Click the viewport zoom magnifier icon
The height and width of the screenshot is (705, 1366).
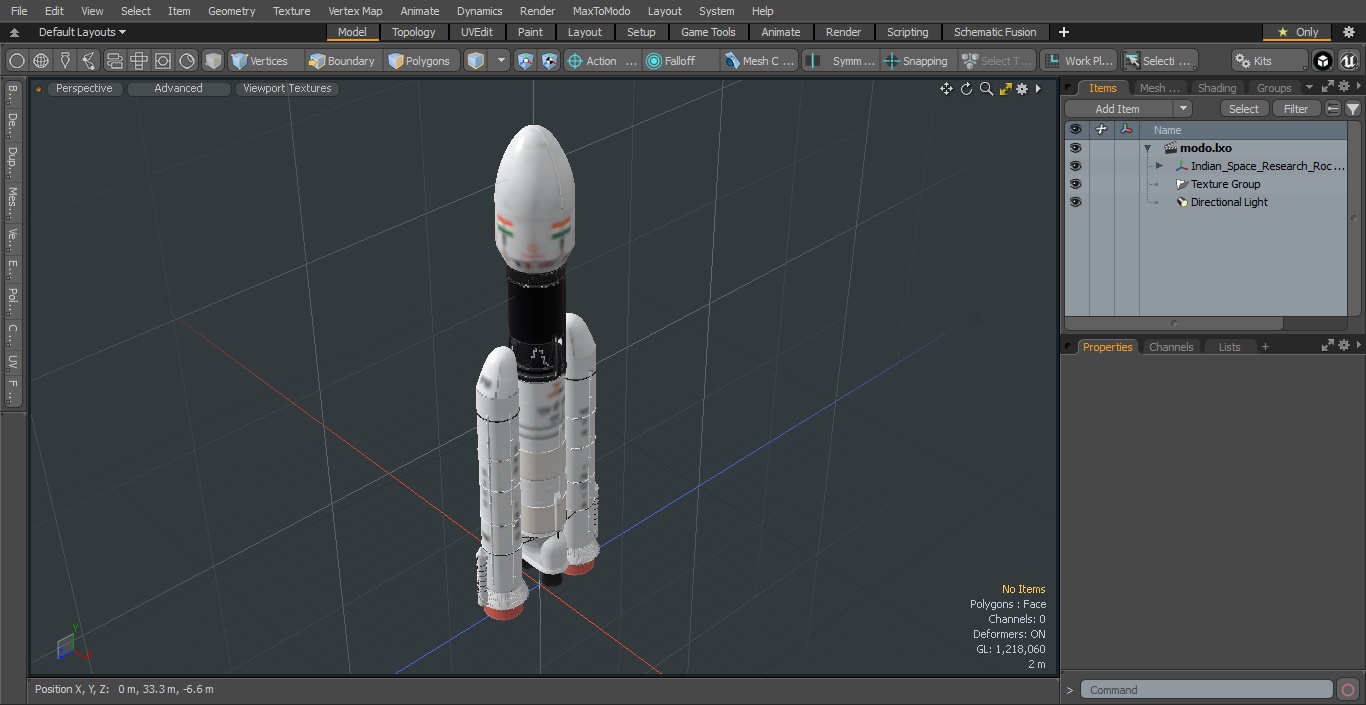[986, 89]
